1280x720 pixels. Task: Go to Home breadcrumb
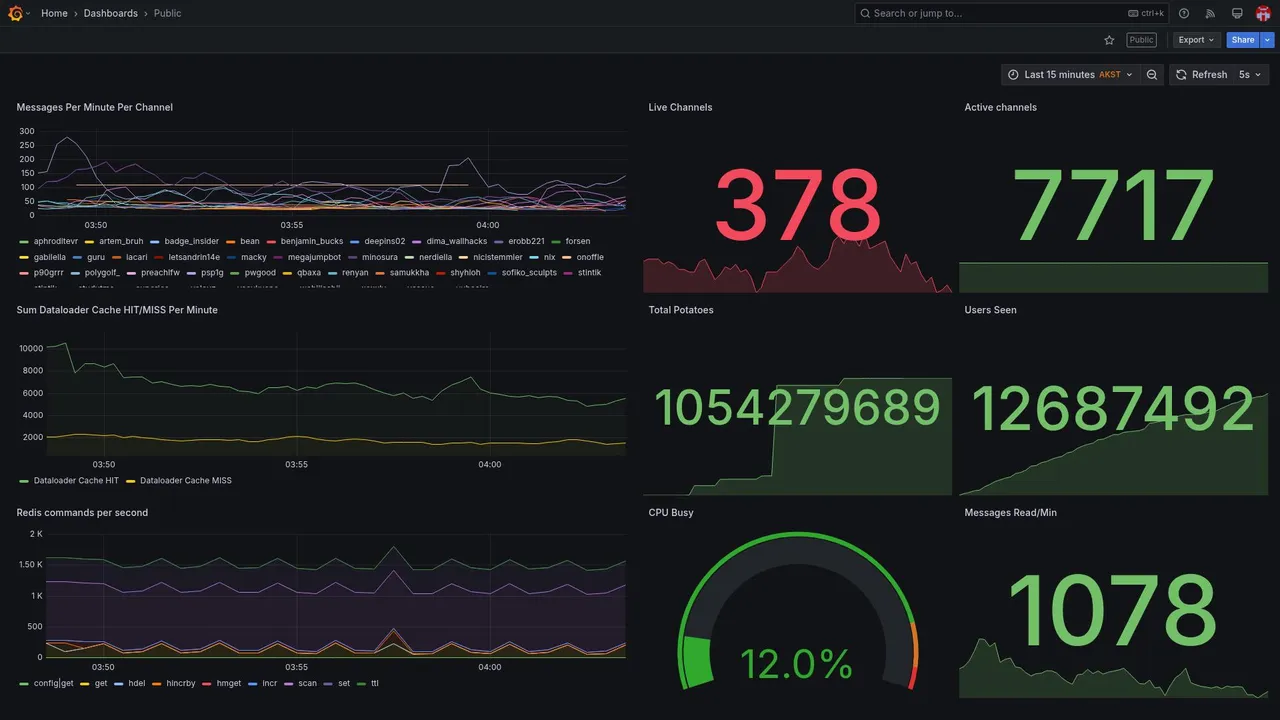[x=54, y=13]
